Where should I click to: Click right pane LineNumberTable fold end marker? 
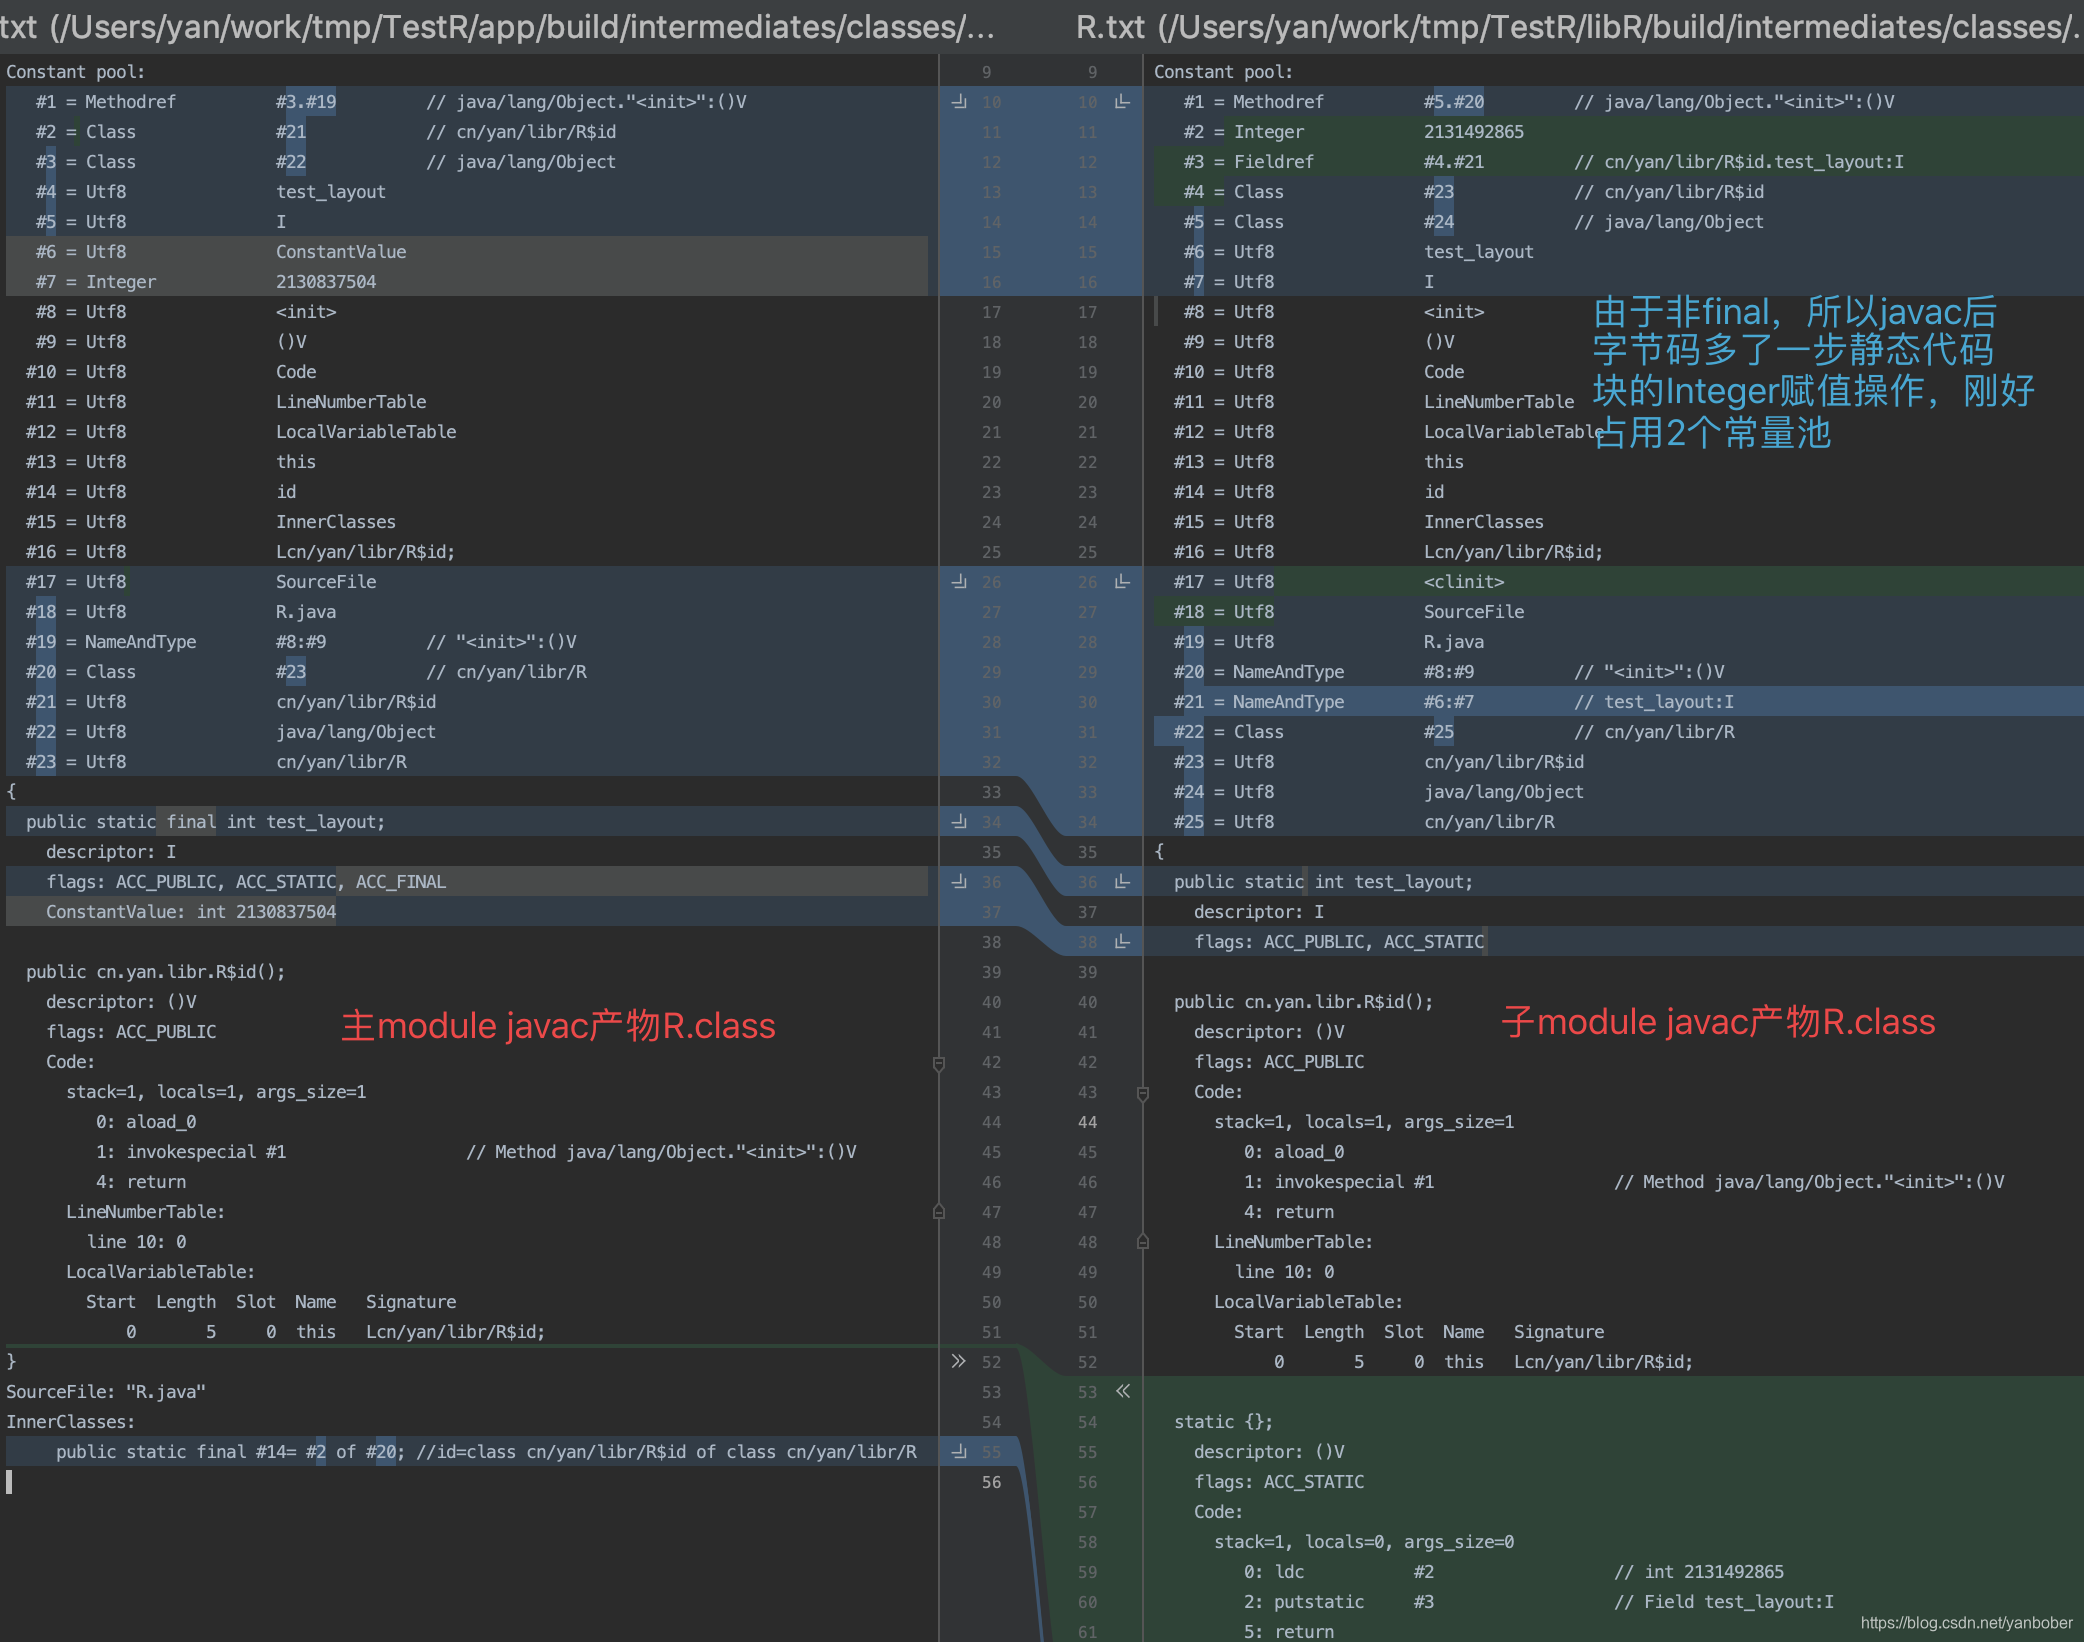tap(1143, 1242)
